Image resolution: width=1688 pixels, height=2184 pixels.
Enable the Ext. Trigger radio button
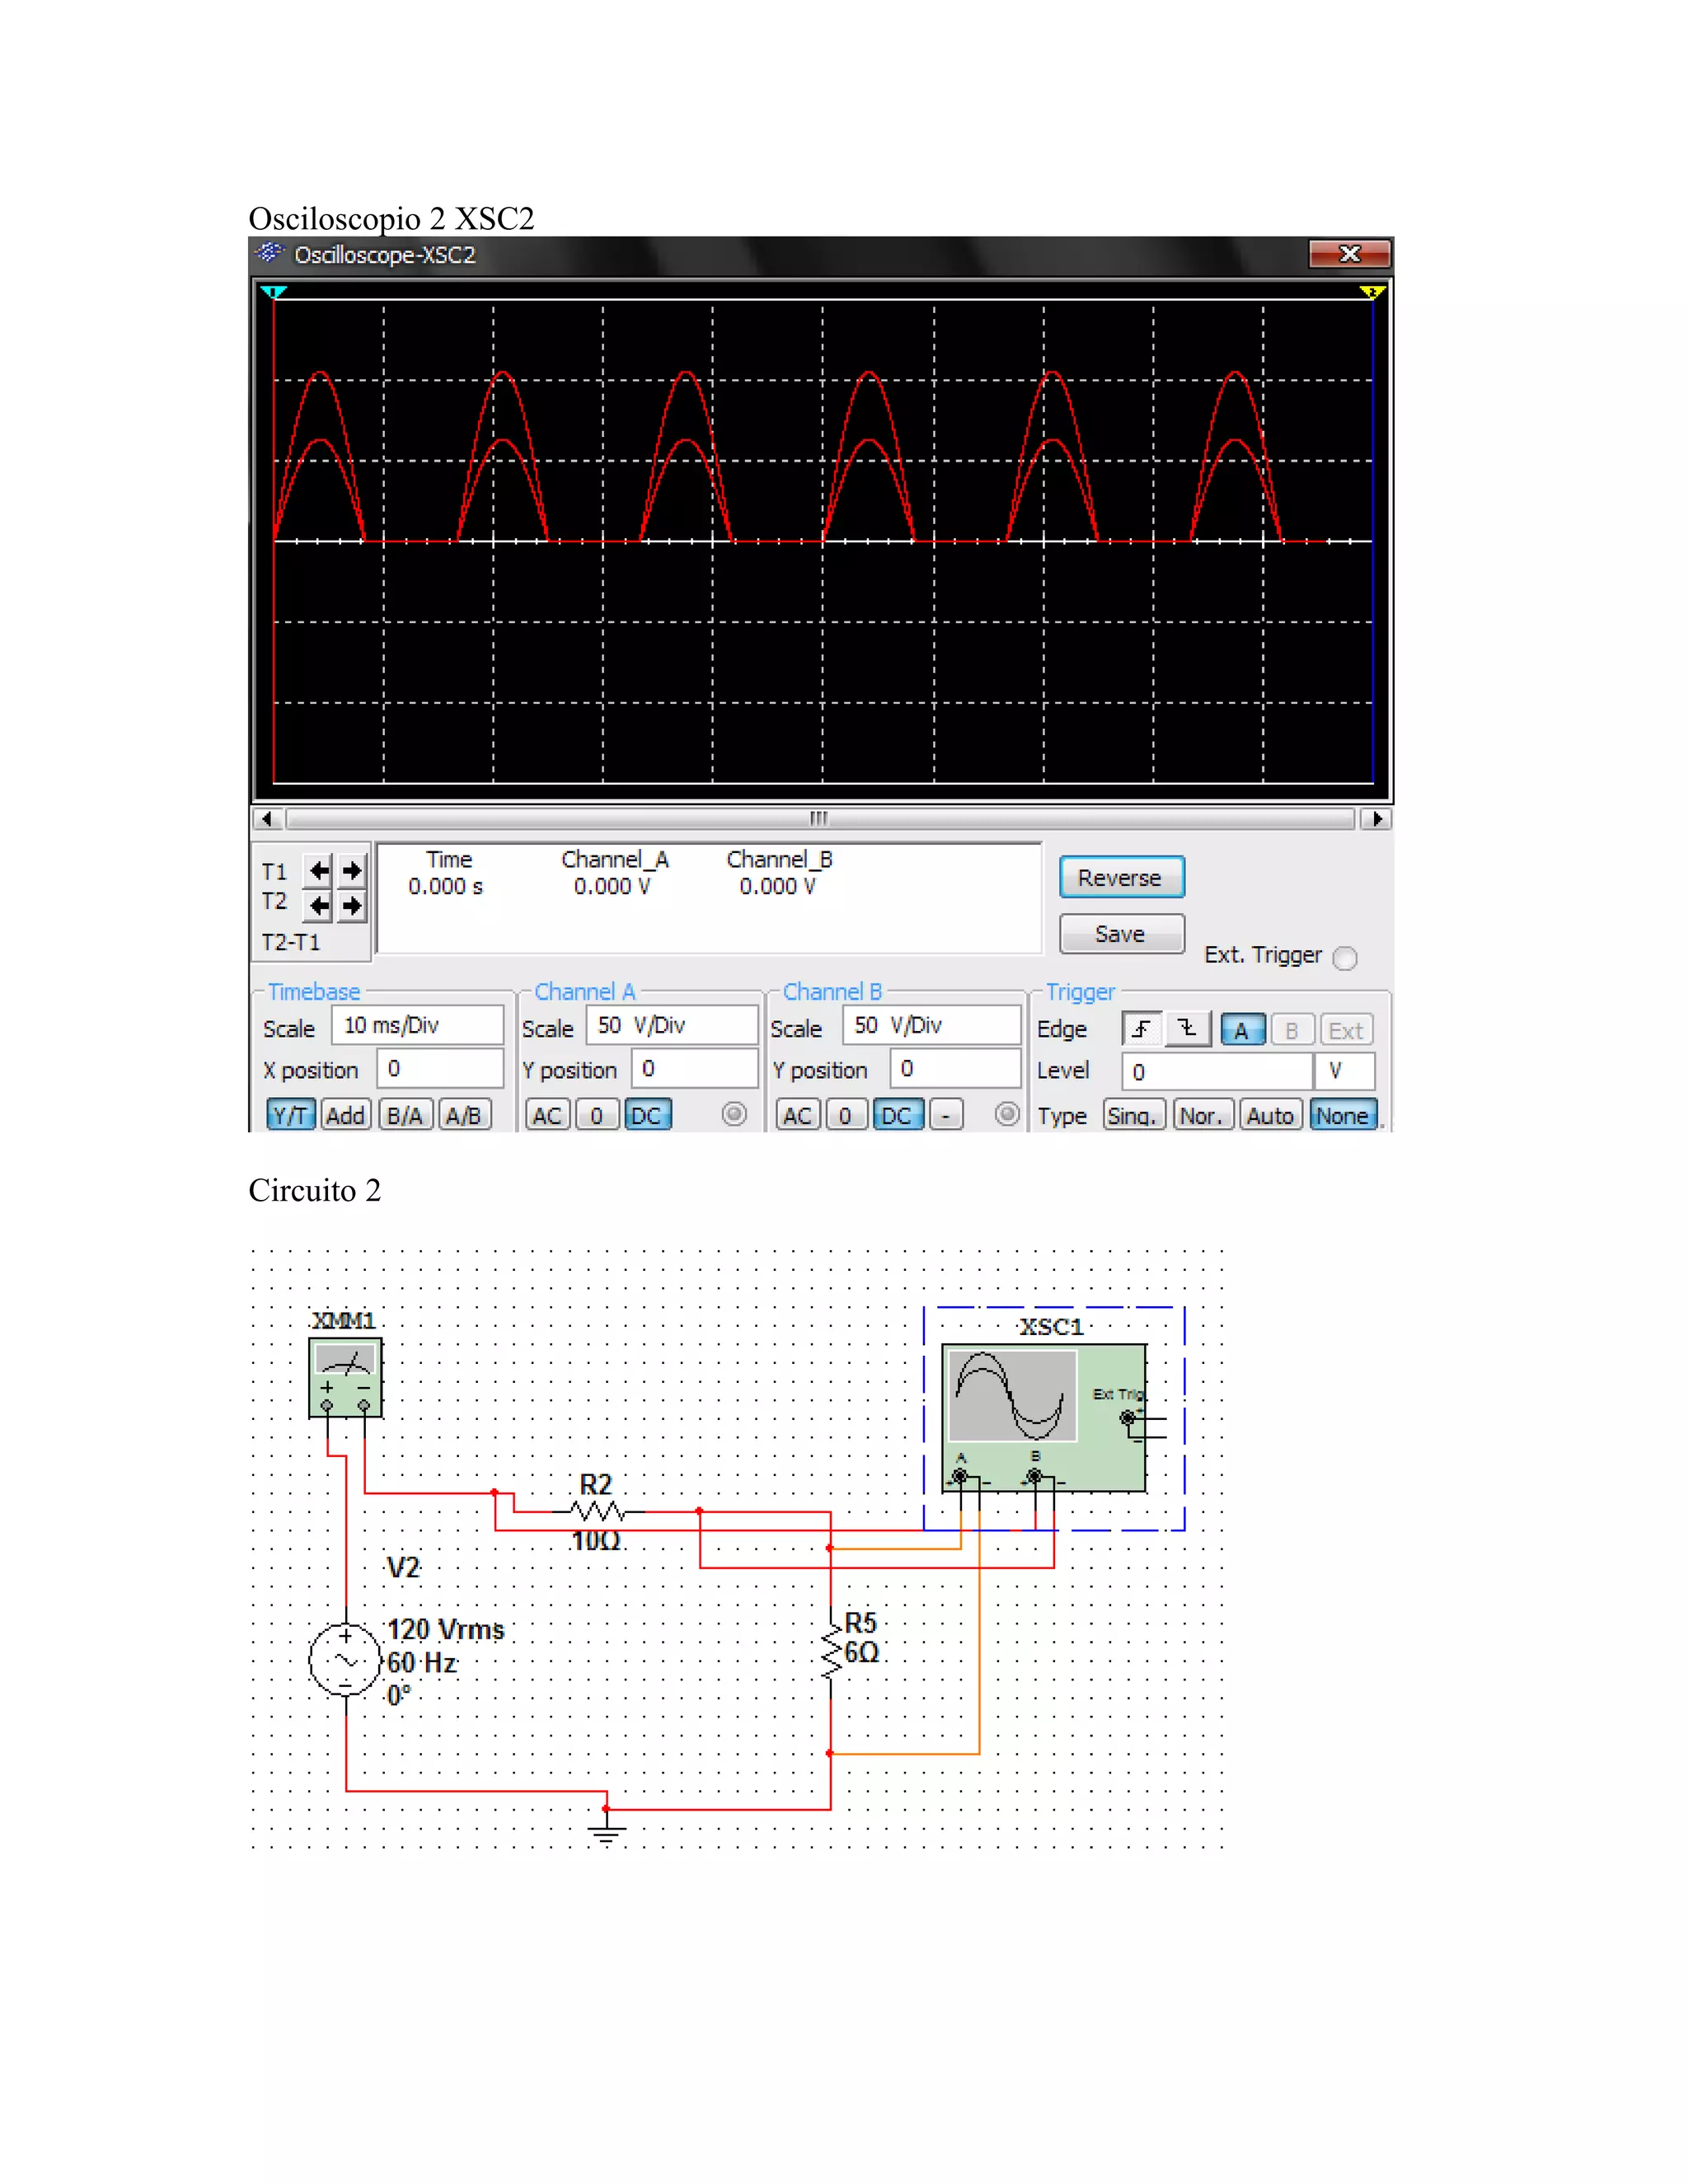1345,958
